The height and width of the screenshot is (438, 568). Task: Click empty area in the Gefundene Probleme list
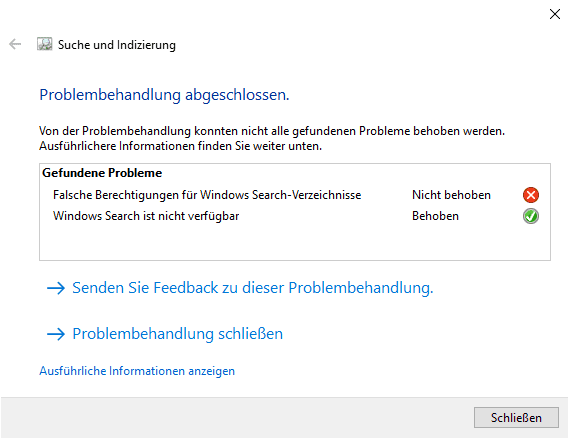pyautogui.click(x=295, y=243)
